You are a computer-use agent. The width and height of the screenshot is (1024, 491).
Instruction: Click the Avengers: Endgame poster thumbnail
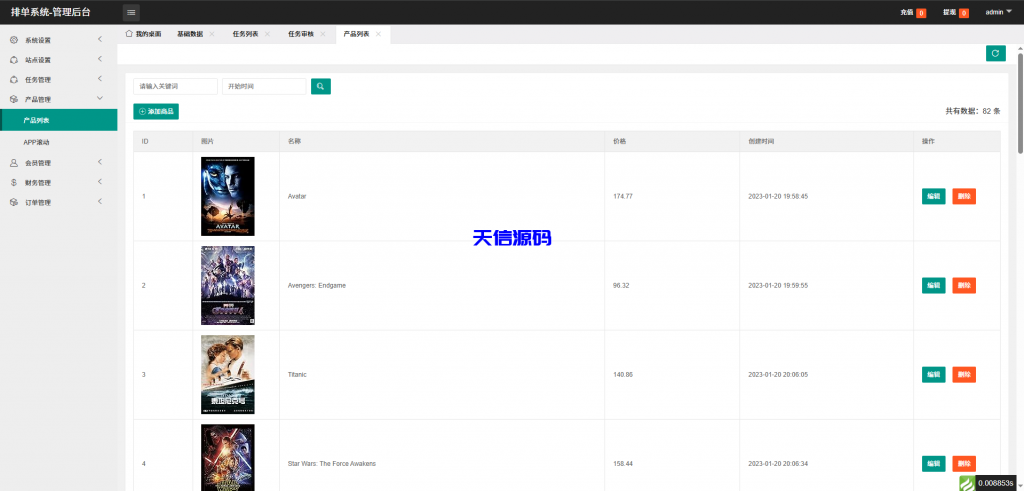(x=227, y=285)
